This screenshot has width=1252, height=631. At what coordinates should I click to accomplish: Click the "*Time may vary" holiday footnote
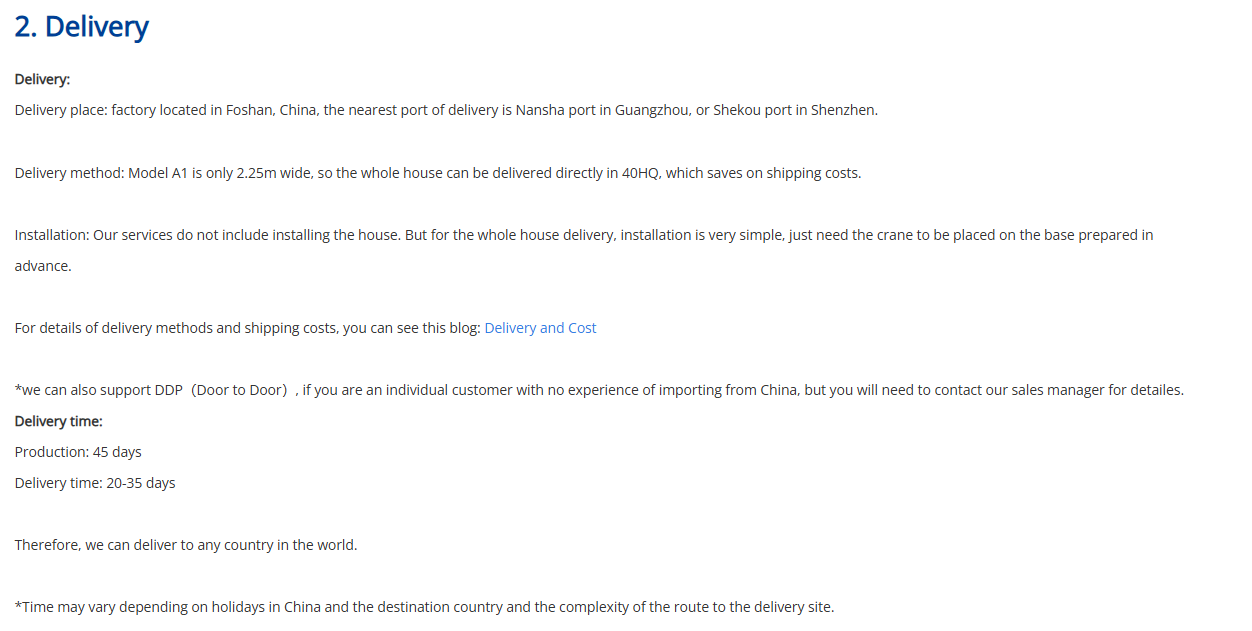point(424,607)
